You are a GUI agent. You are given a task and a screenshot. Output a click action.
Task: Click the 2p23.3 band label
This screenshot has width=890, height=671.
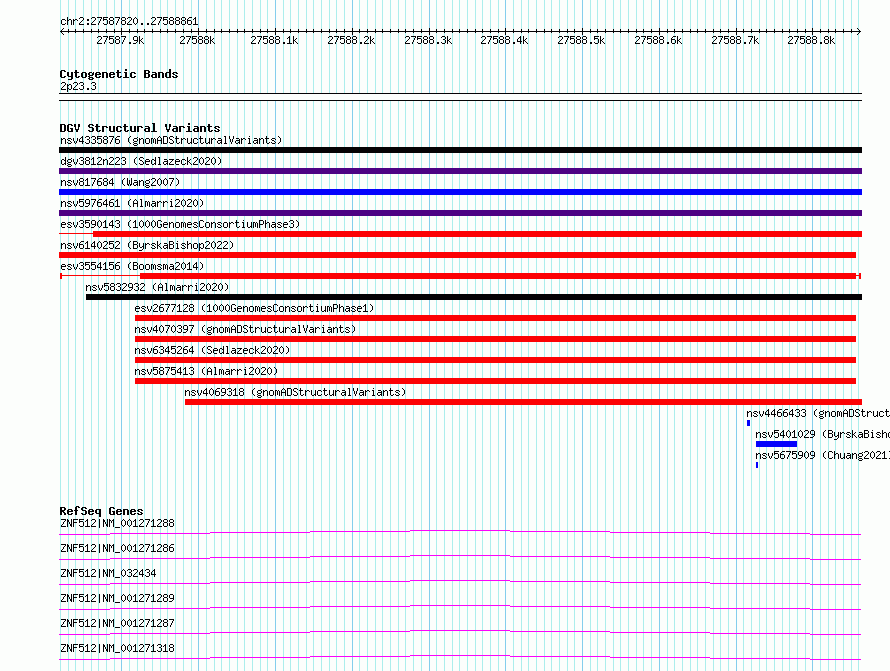tap(78, 86)
